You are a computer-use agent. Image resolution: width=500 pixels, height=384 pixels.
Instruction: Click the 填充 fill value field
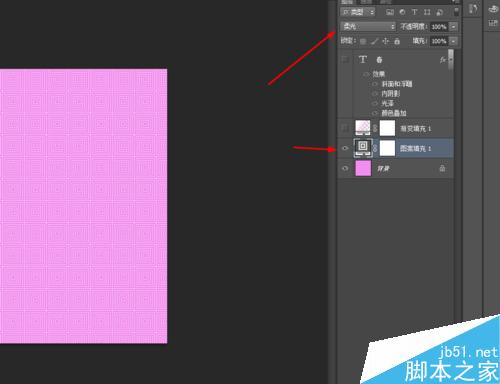click(x=439, y=41)
